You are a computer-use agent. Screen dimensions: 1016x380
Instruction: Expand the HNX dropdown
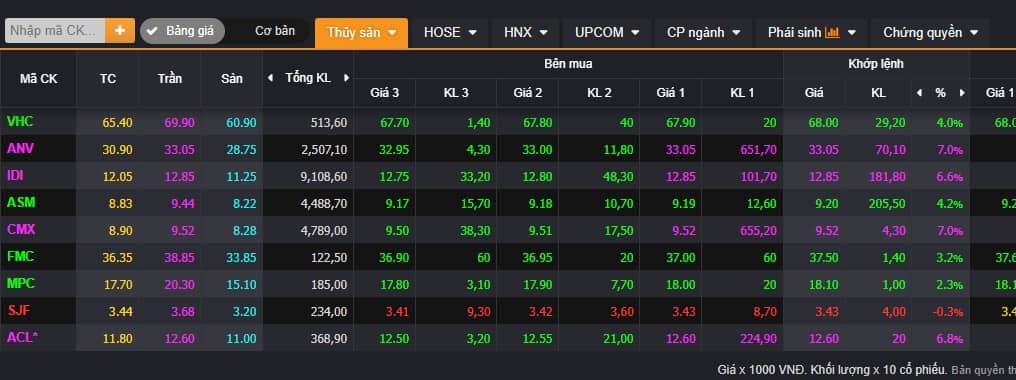[x=525, y=32]
